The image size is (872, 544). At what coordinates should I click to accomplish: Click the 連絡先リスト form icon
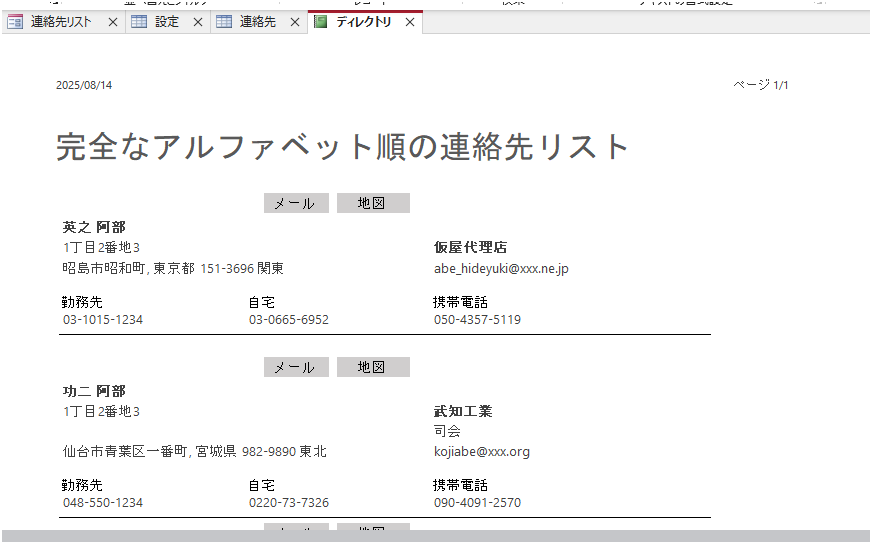click(14, 22)
